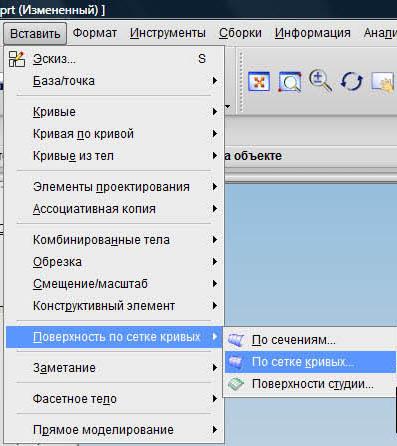The height and width of the screenshot is (446, 397).
Task: Open Комбинированные тела menu item
Action: tap(114, 240)
